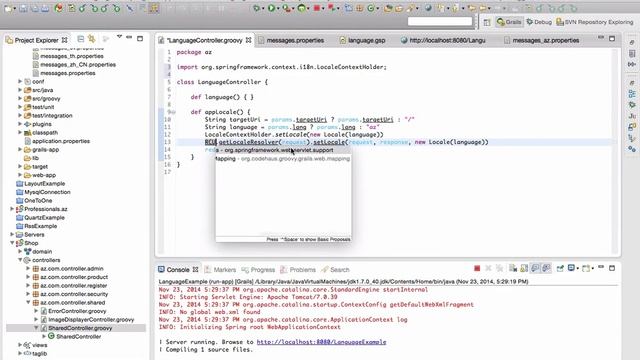
Task: Select SharedController.groovy in Project Explorer
Action: (80, 328)
